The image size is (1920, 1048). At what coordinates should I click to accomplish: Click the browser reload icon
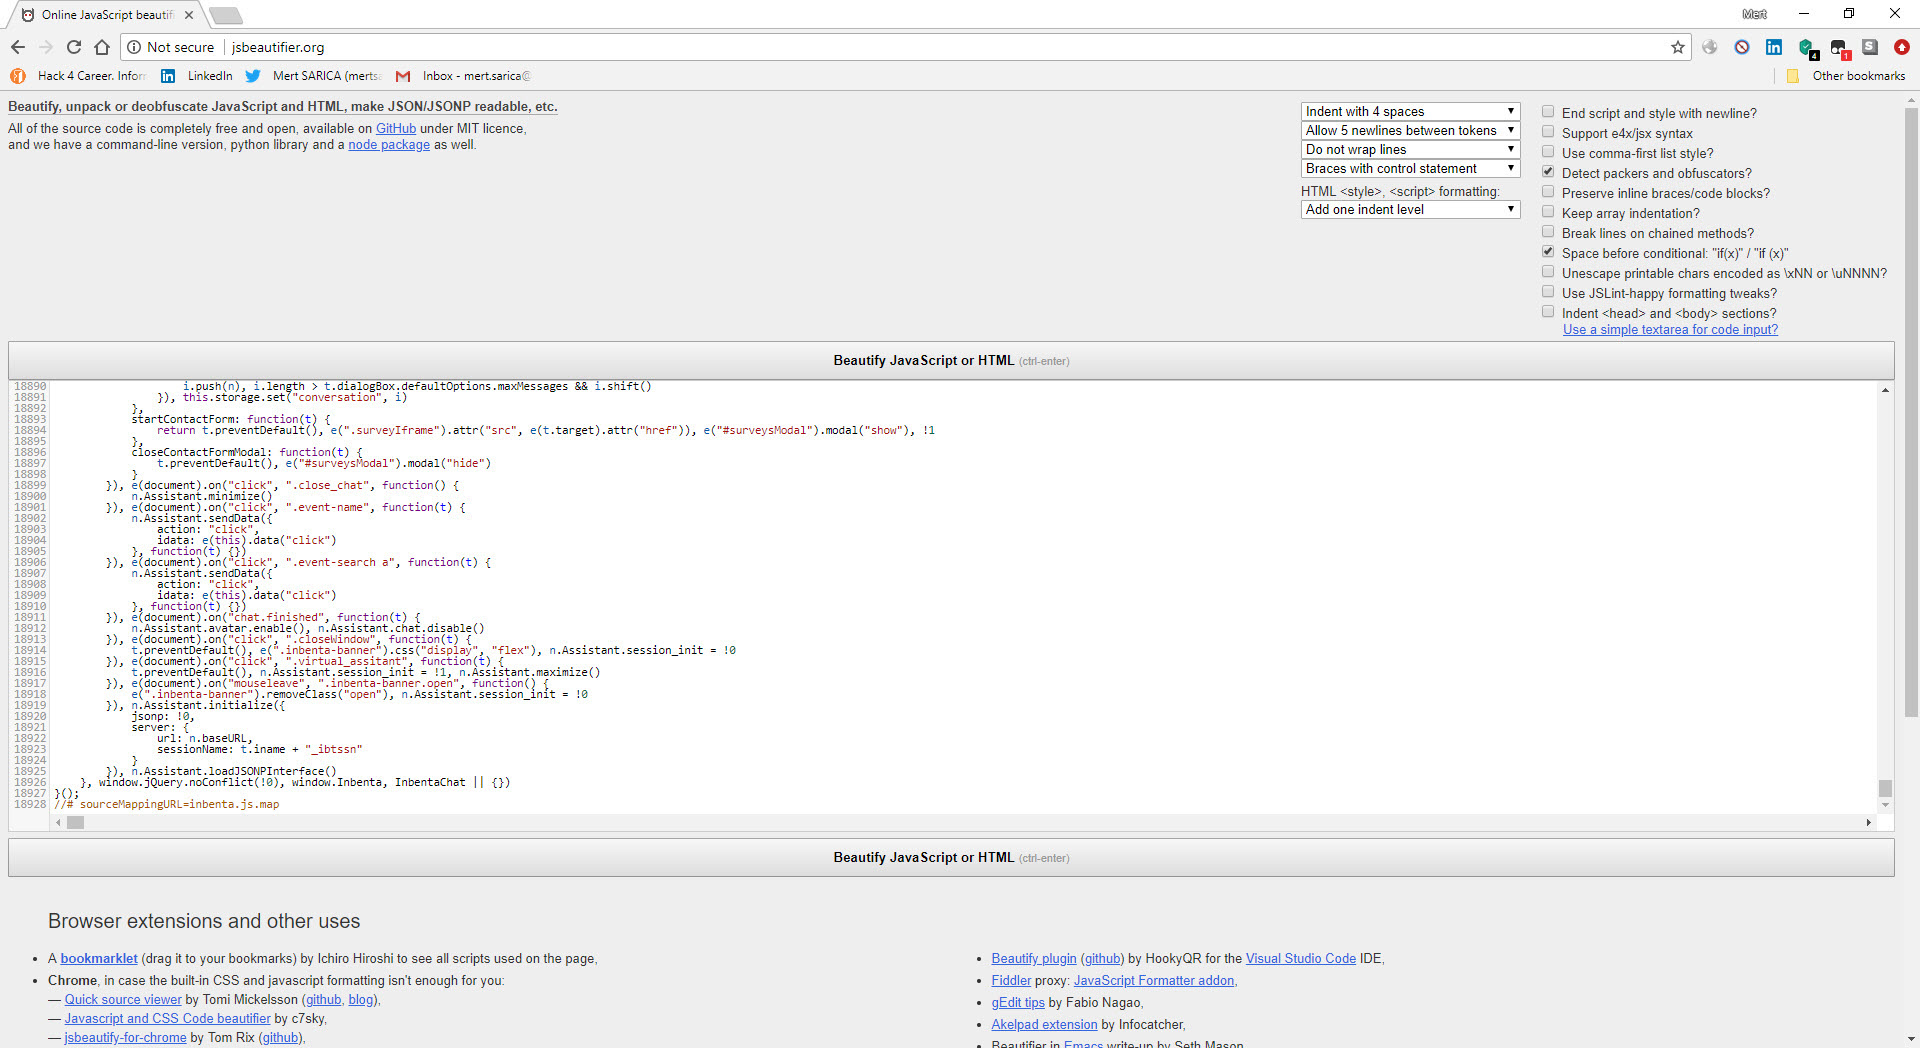(x=74, y=47)
